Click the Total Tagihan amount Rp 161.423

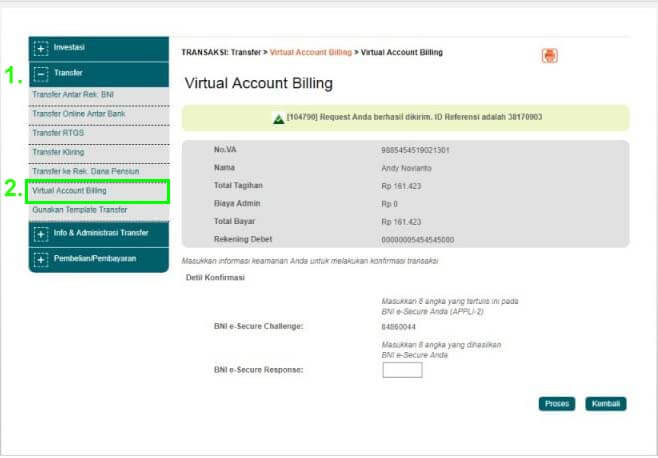(401, 186)
